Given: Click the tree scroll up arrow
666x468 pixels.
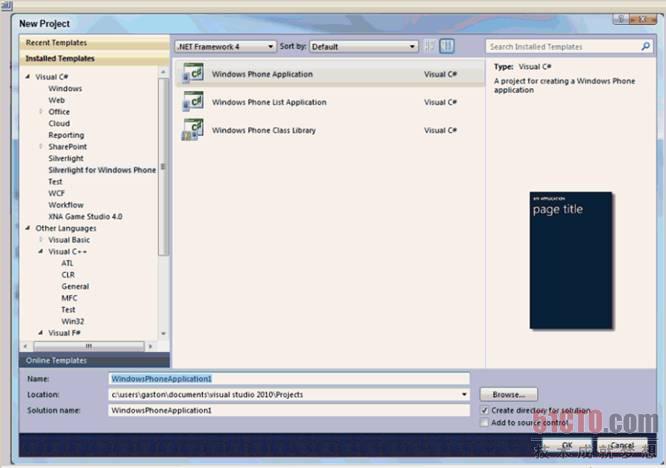Looking at the screenshot, I should (163, 73).
